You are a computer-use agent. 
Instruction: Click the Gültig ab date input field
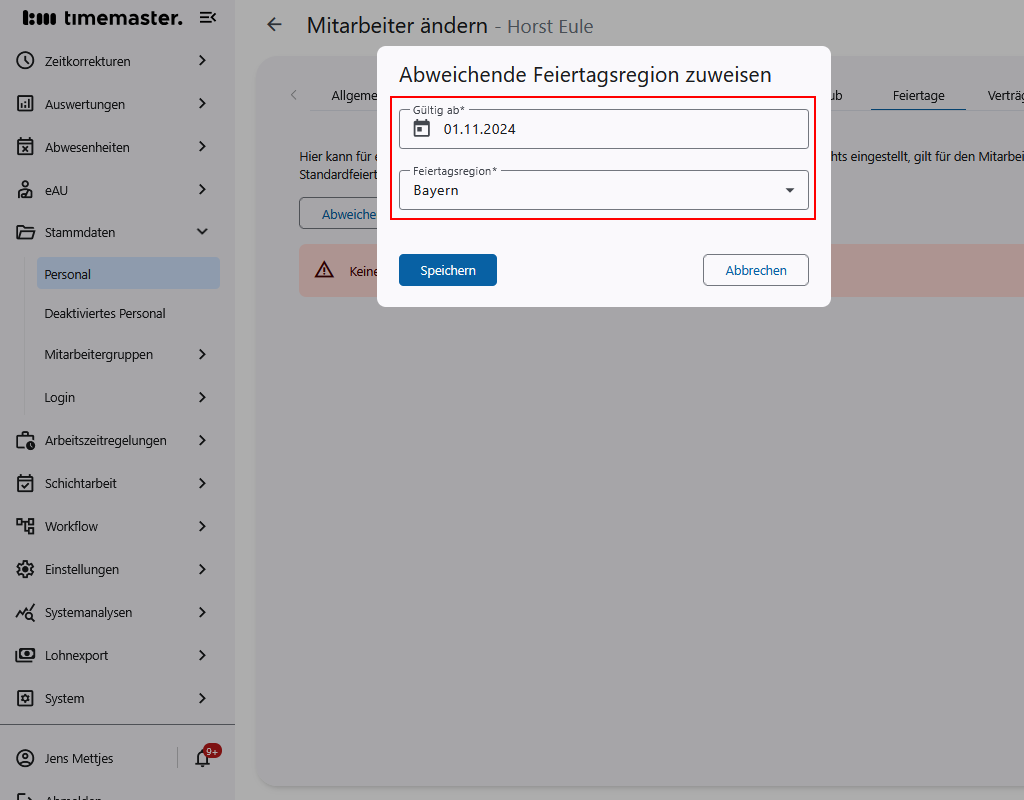(620, 129)
